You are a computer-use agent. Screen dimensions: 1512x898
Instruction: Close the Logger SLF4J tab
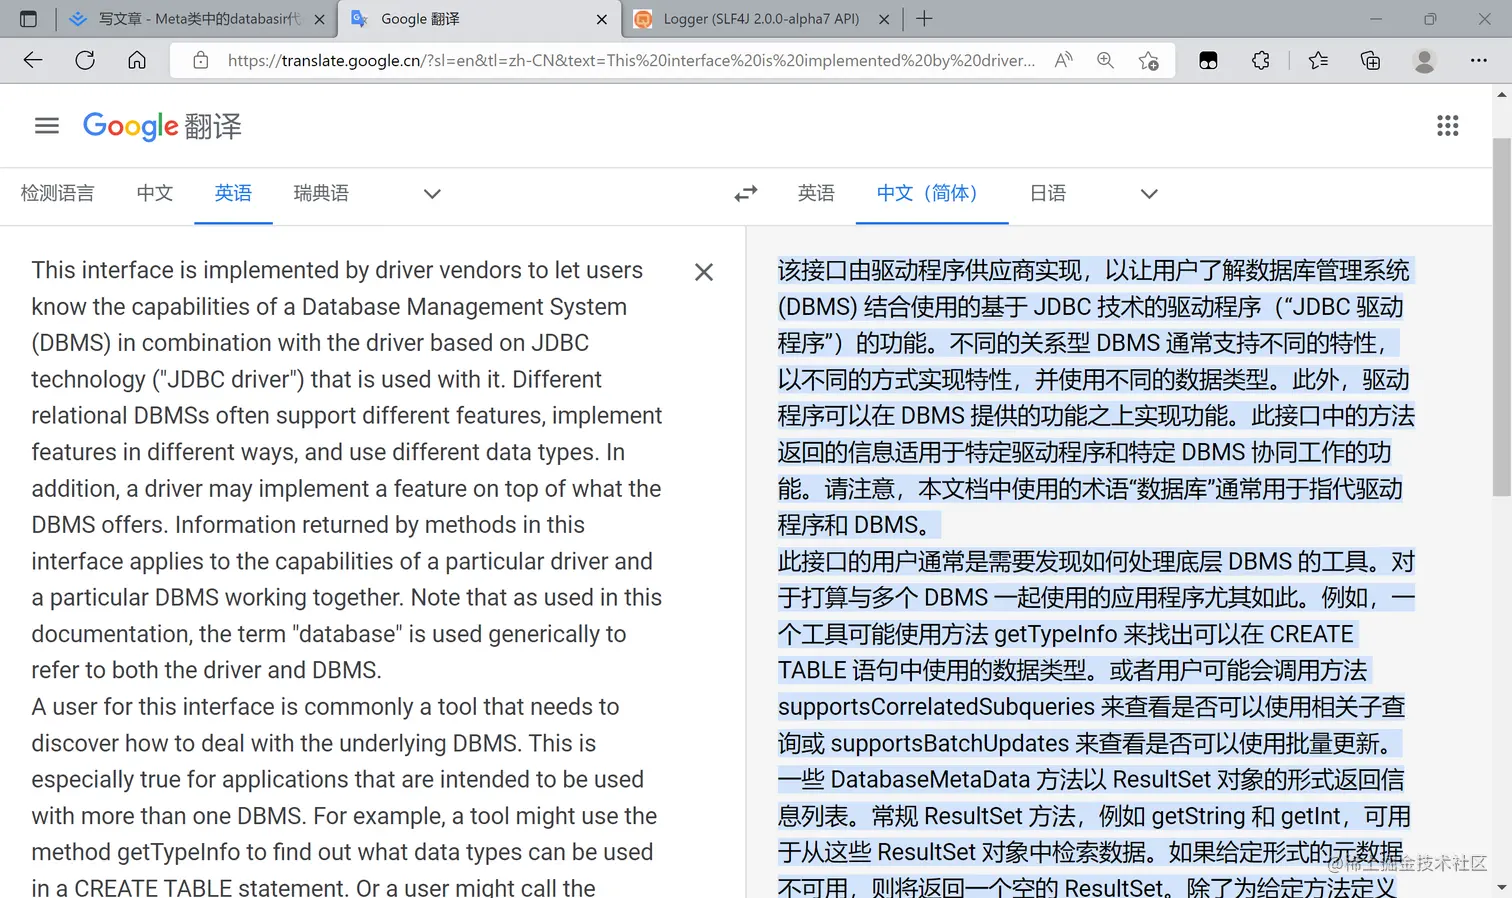click(x=884, y=19)
